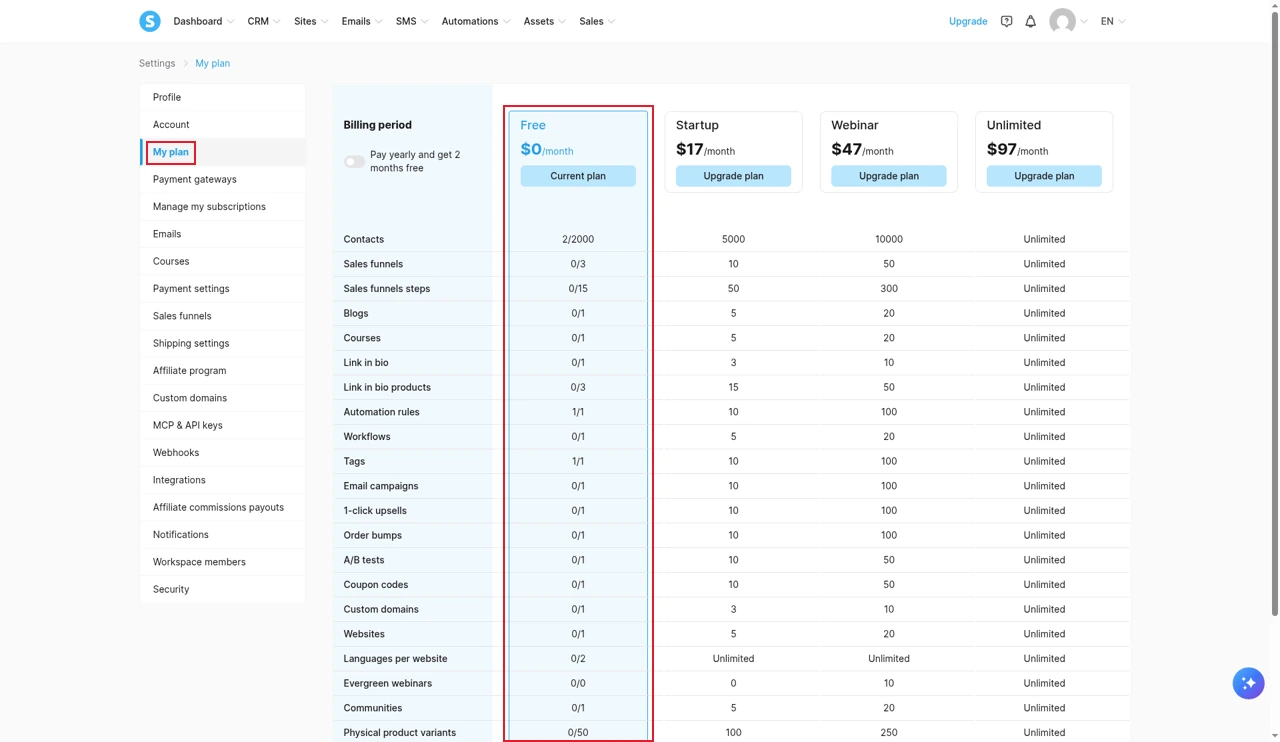Open Integrations settings
Screen dimensions: 1280x742
tap(223, 480)
